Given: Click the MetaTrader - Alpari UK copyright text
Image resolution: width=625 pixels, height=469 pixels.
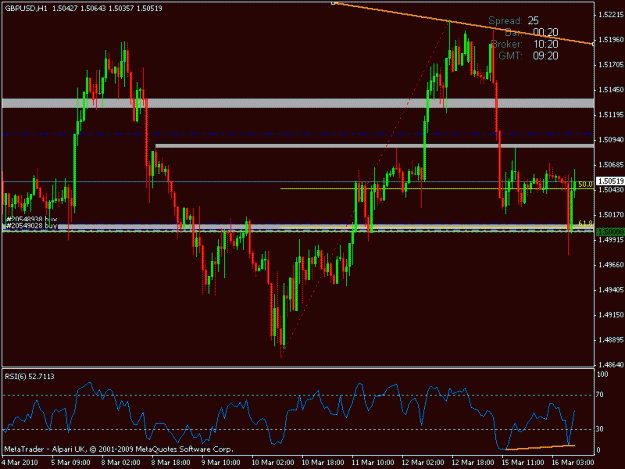Looking at the screenshot, I should (118, 449).
